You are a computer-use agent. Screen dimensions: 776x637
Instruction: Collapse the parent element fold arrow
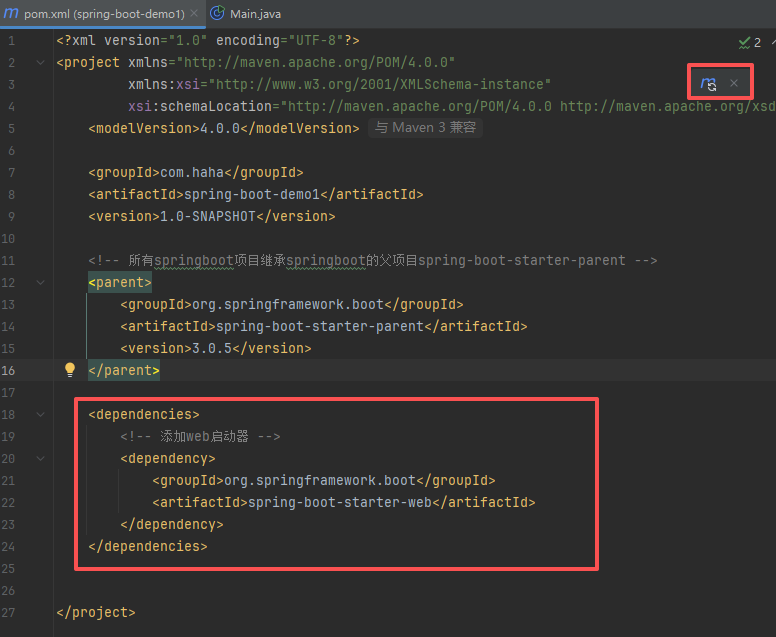point(41,282)
